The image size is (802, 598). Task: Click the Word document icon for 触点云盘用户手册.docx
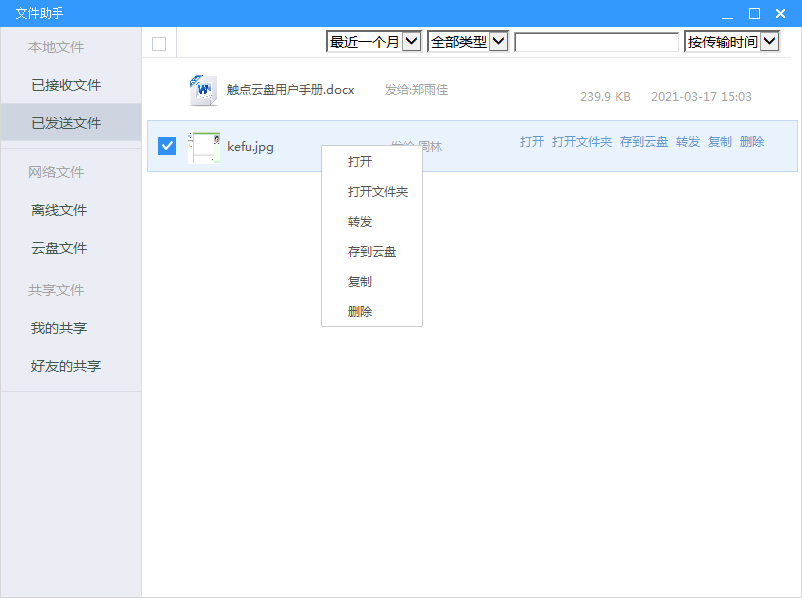203,90
